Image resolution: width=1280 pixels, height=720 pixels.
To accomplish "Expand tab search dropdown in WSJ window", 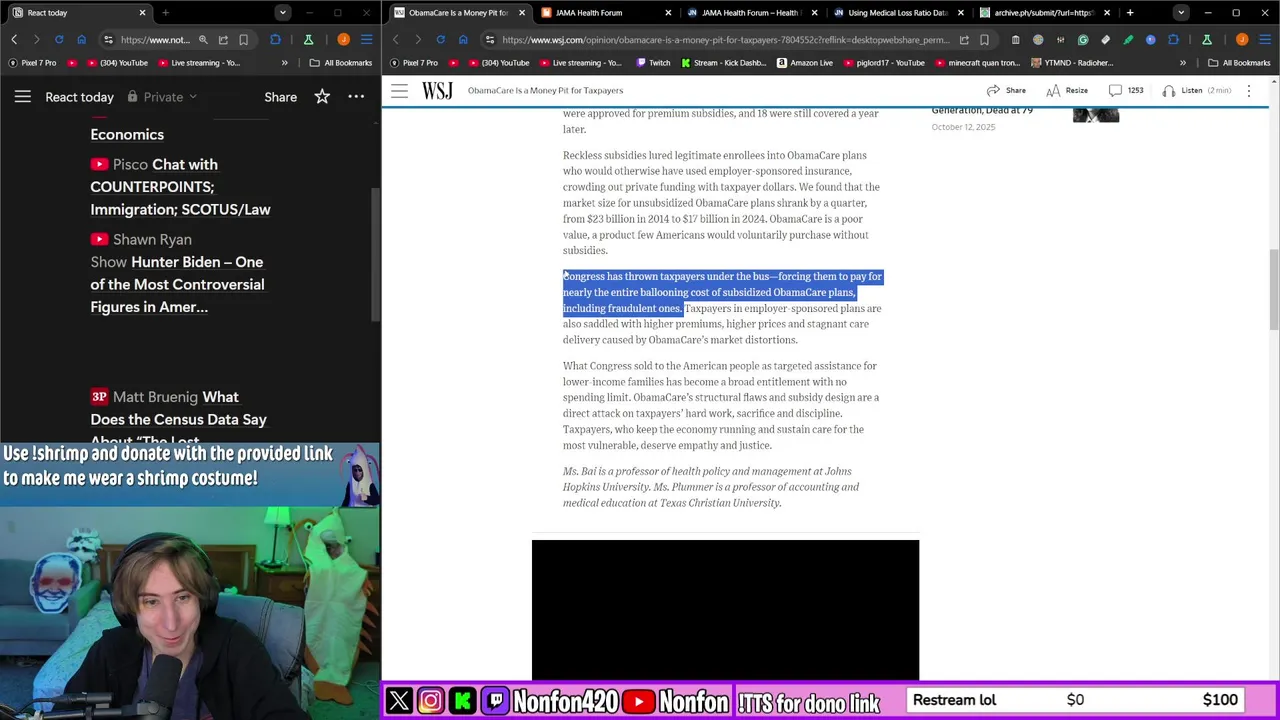I will pos(1181,13).
